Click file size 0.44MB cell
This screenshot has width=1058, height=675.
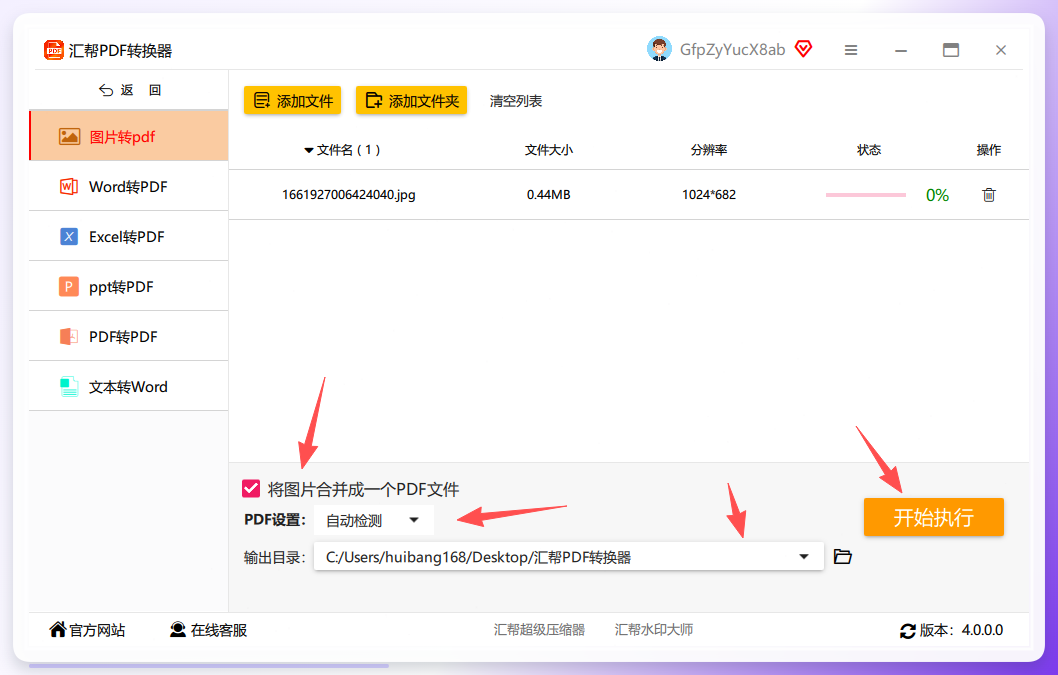[x=549, y=195]
